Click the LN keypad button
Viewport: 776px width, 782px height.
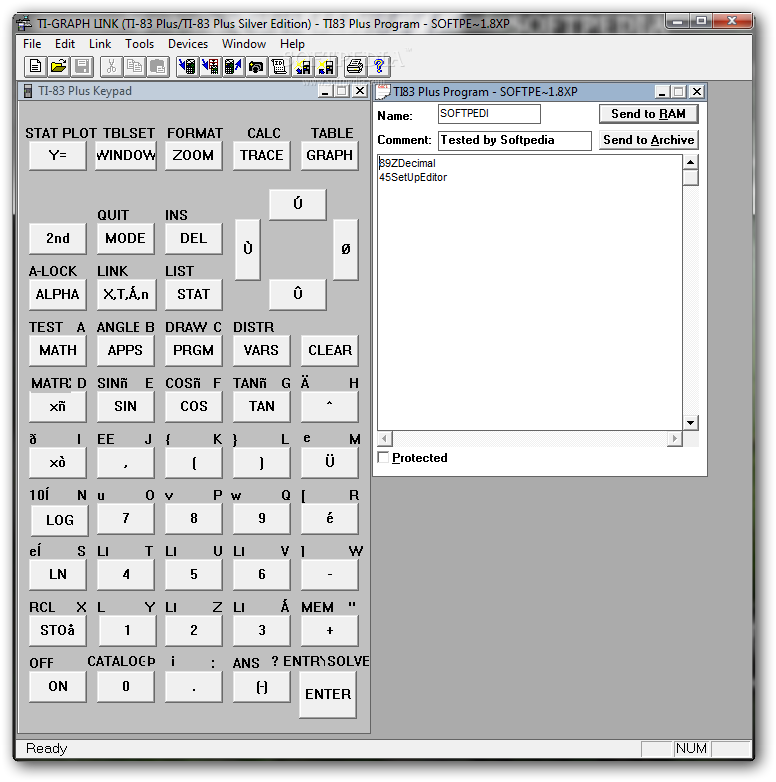(x=58, y=575)
